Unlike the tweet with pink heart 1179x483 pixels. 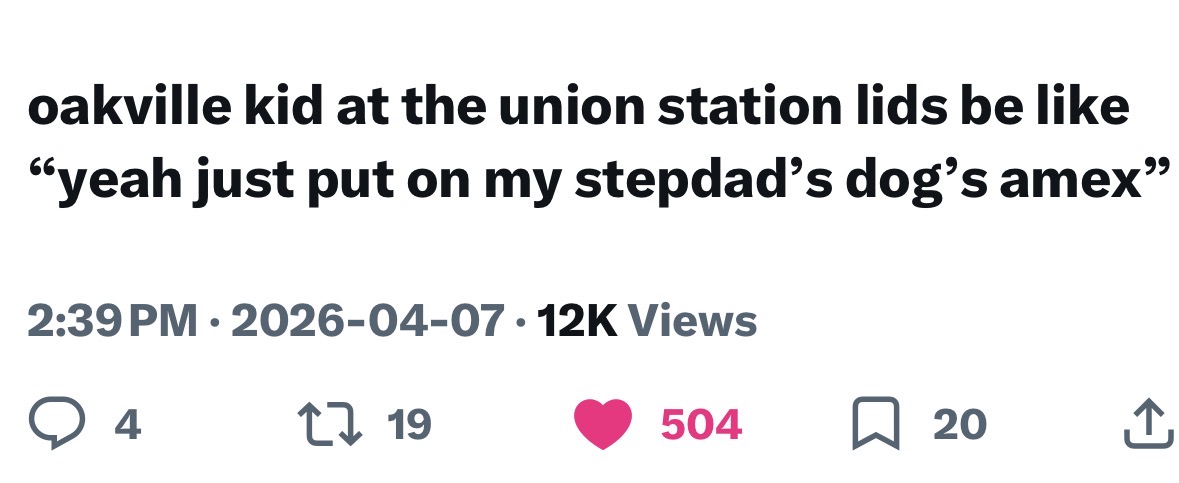pyautogui.click(x=603, y=425)
